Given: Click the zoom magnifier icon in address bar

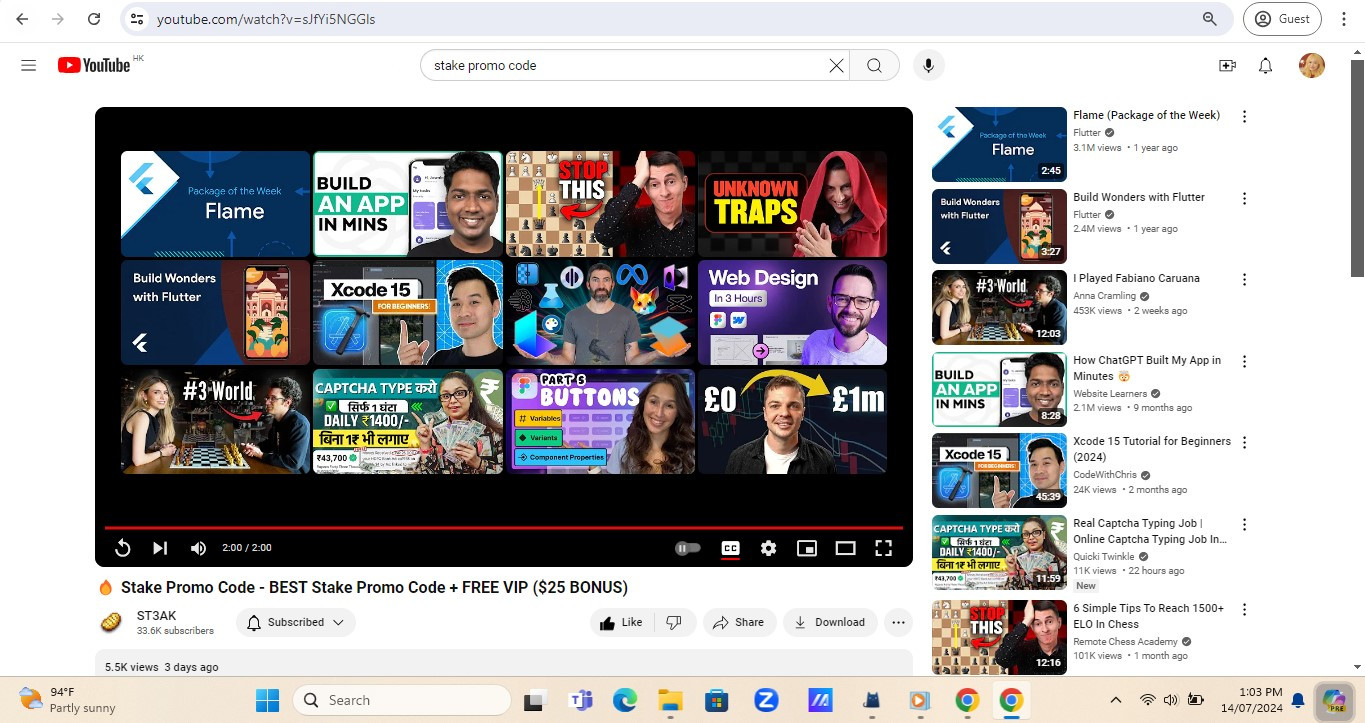Looking at the screenshot, I should (x=1209, y=19).
